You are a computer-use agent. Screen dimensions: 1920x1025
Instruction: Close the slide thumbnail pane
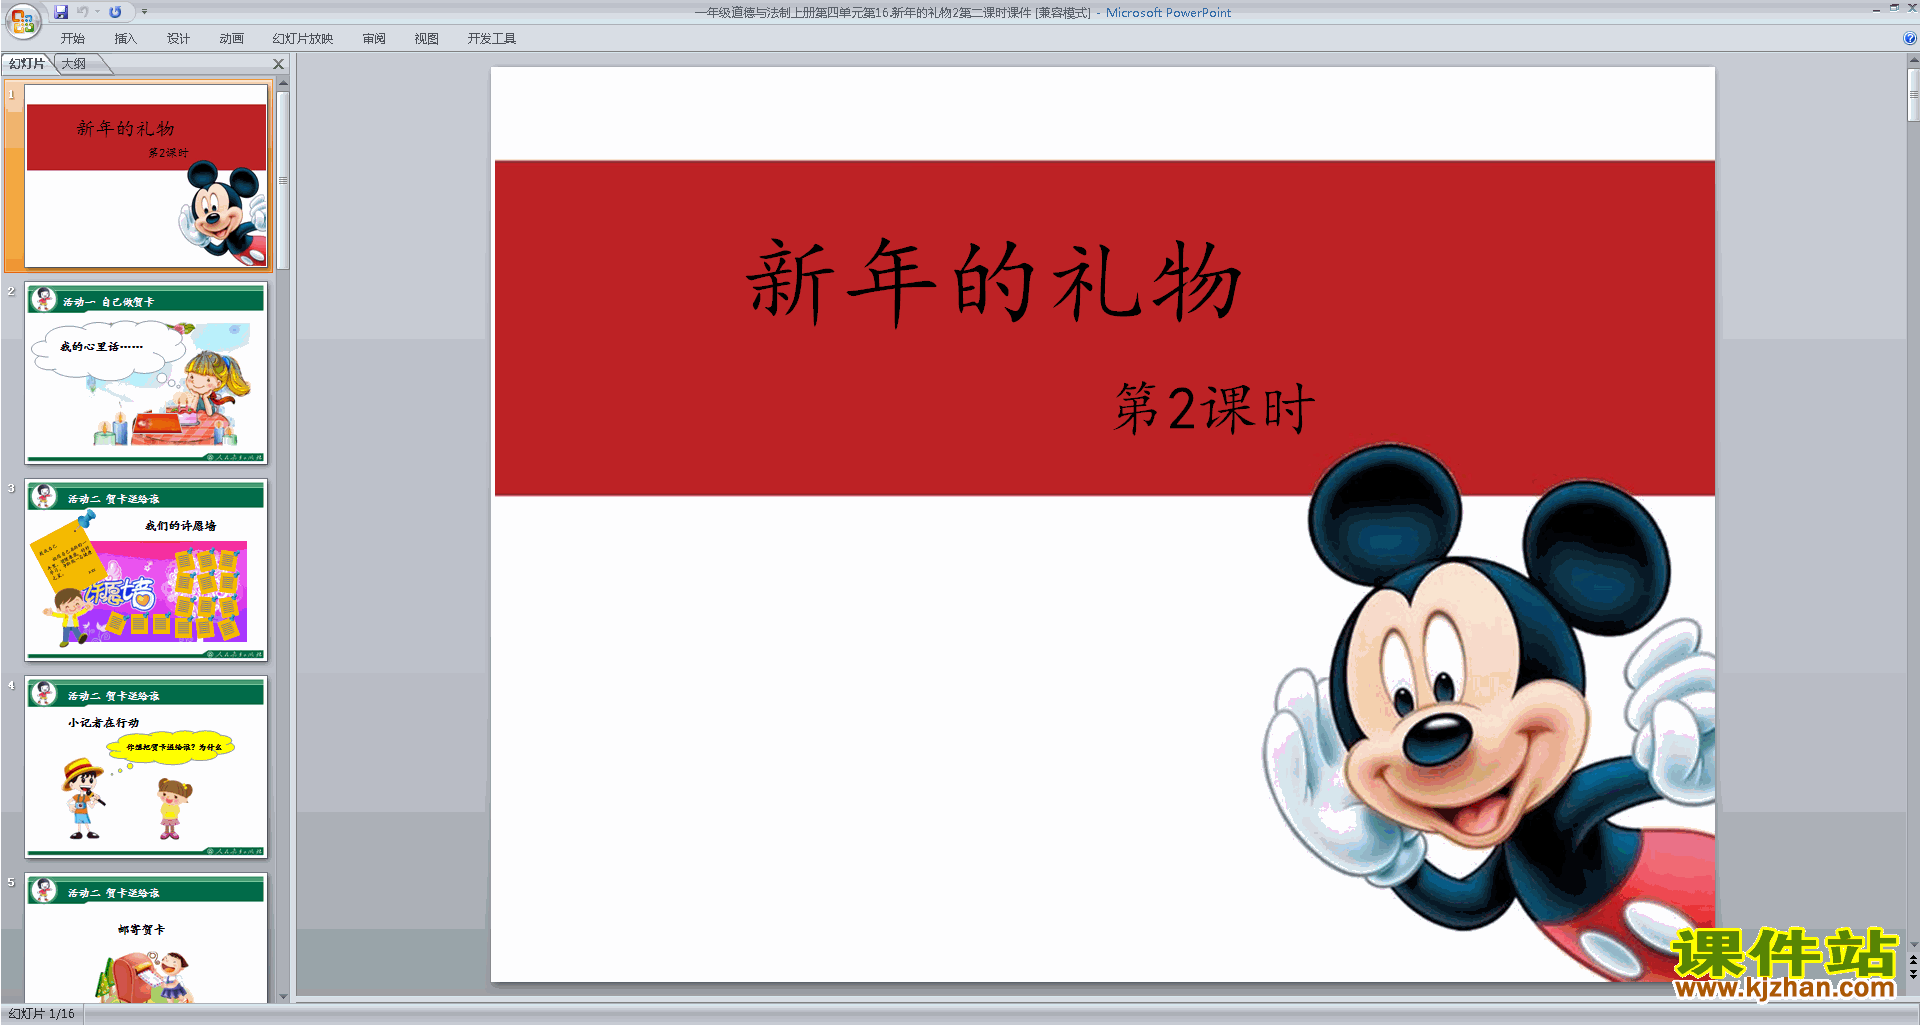tap(279, 64)
